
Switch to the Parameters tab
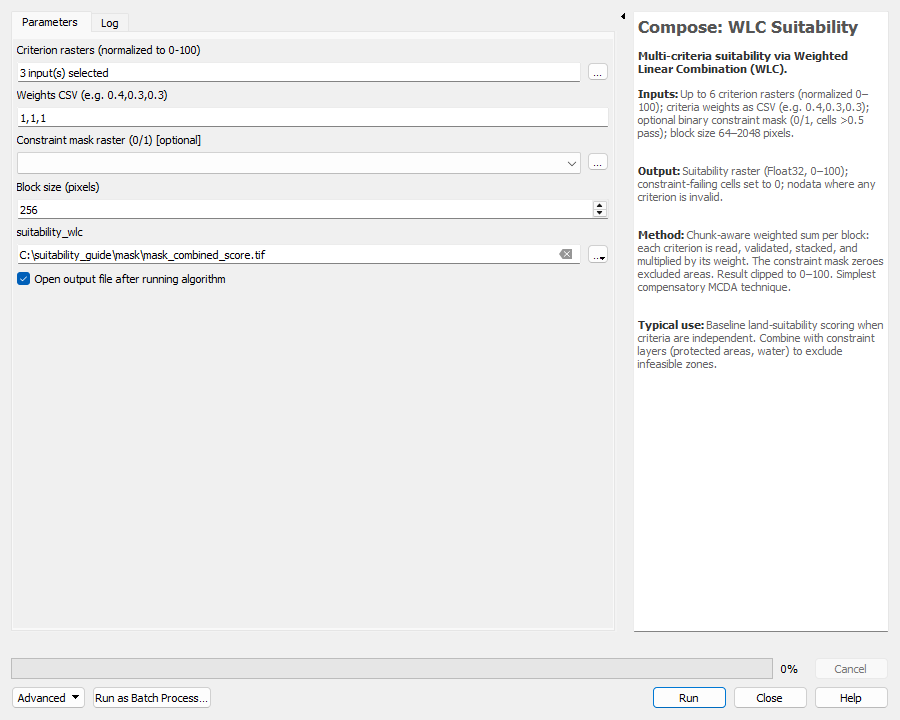click(x=50, y=22)
